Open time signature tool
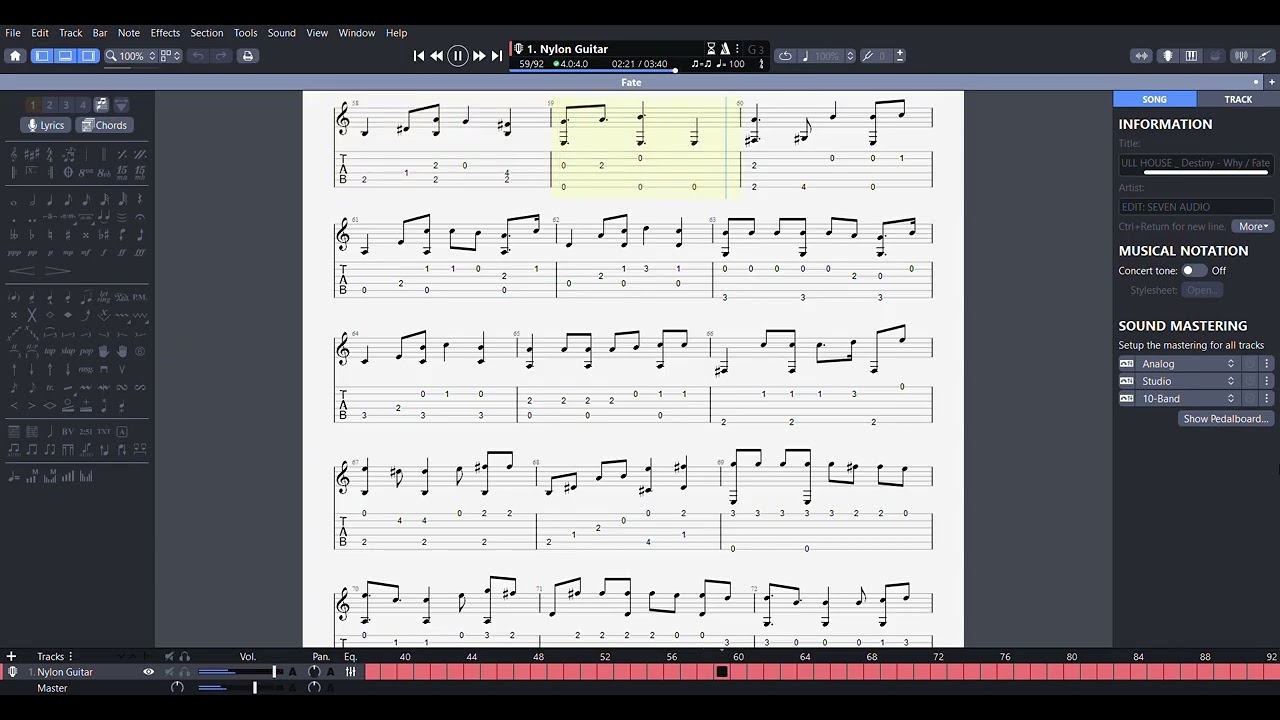 click(x=50, y=154)
